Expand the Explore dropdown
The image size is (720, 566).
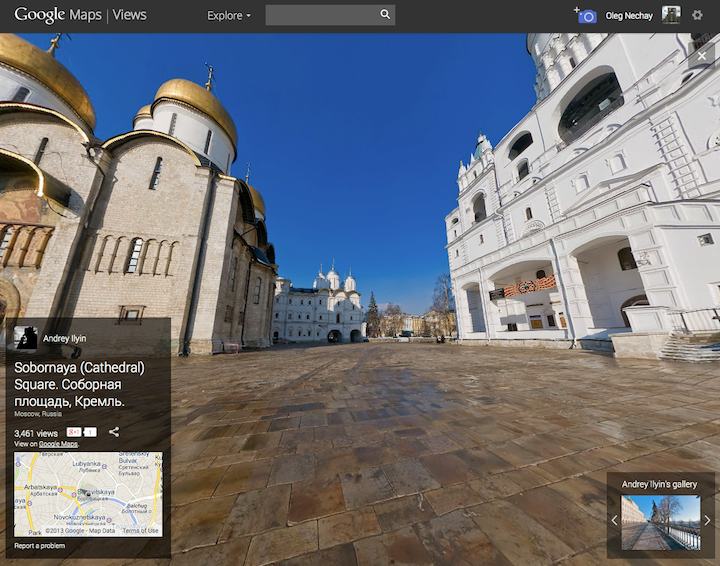click(229, 15)
